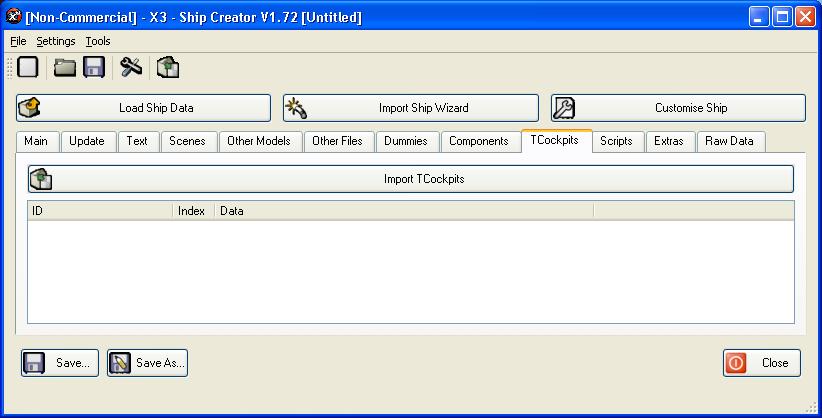Image resolution: width=822 pixels, height=418 pixels.
Task: Minimize the Ship Creator window
Action: pos(759,17)
